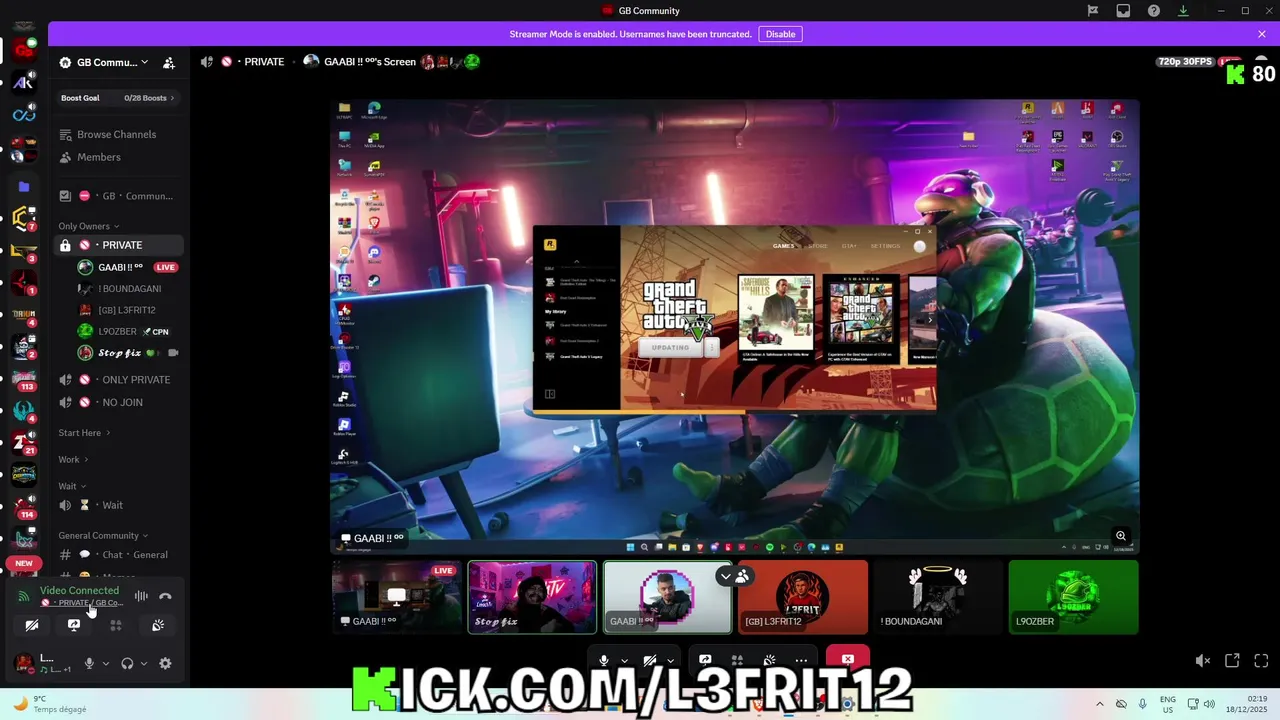Click the green connection signal icon
Viewport: 1280px width, 720px height.
24,596
